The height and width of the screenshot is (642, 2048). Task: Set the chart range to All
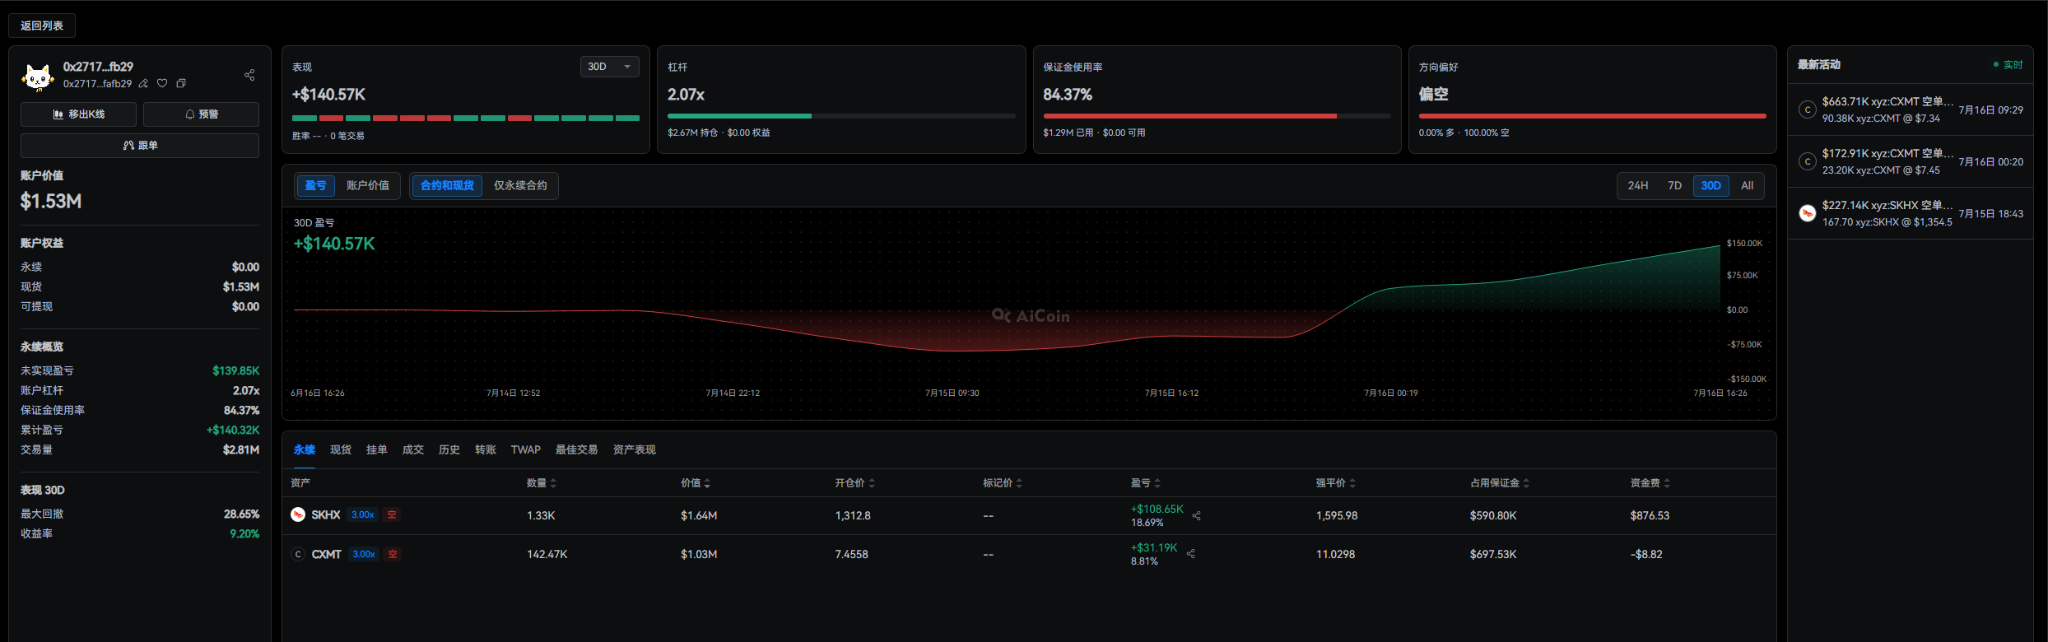[1747, 186]
